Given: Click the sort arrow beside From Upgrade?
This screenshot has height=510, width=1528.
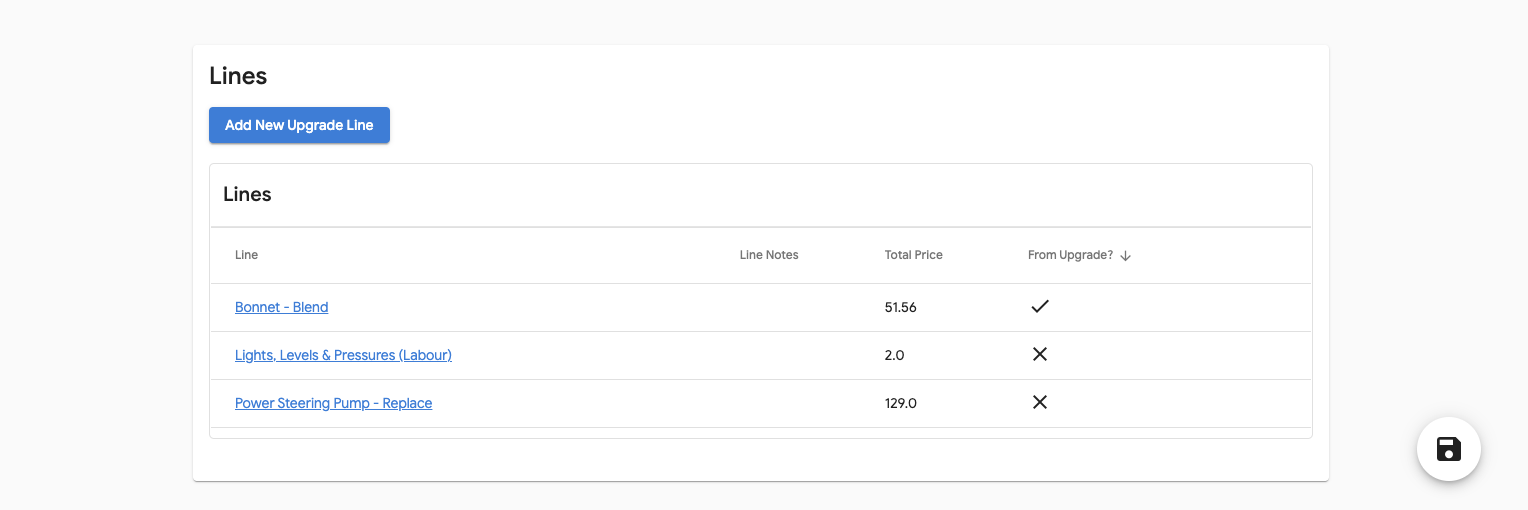Looking at the screenshot, I should point(1126,256).
